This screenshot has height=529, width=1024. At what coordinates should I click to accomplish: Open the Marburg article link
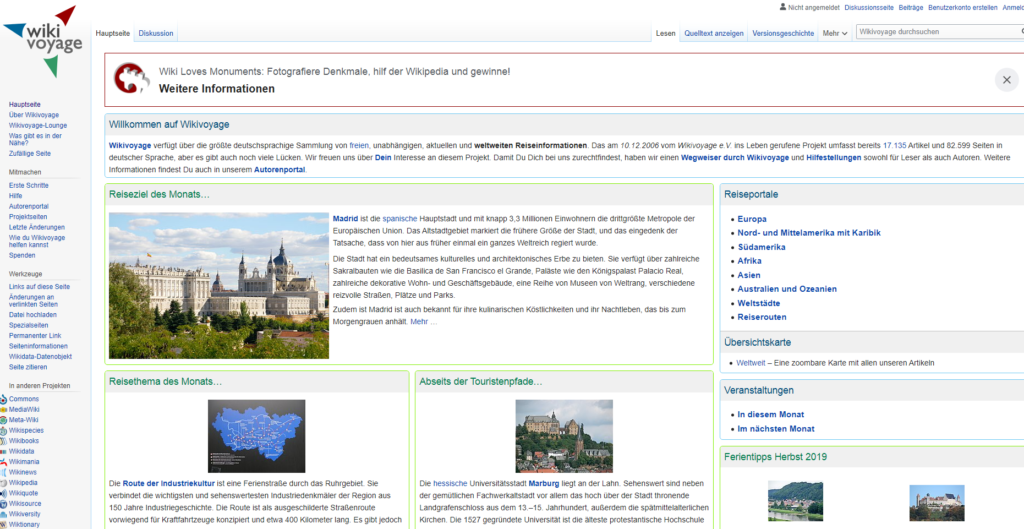point(543,484)
